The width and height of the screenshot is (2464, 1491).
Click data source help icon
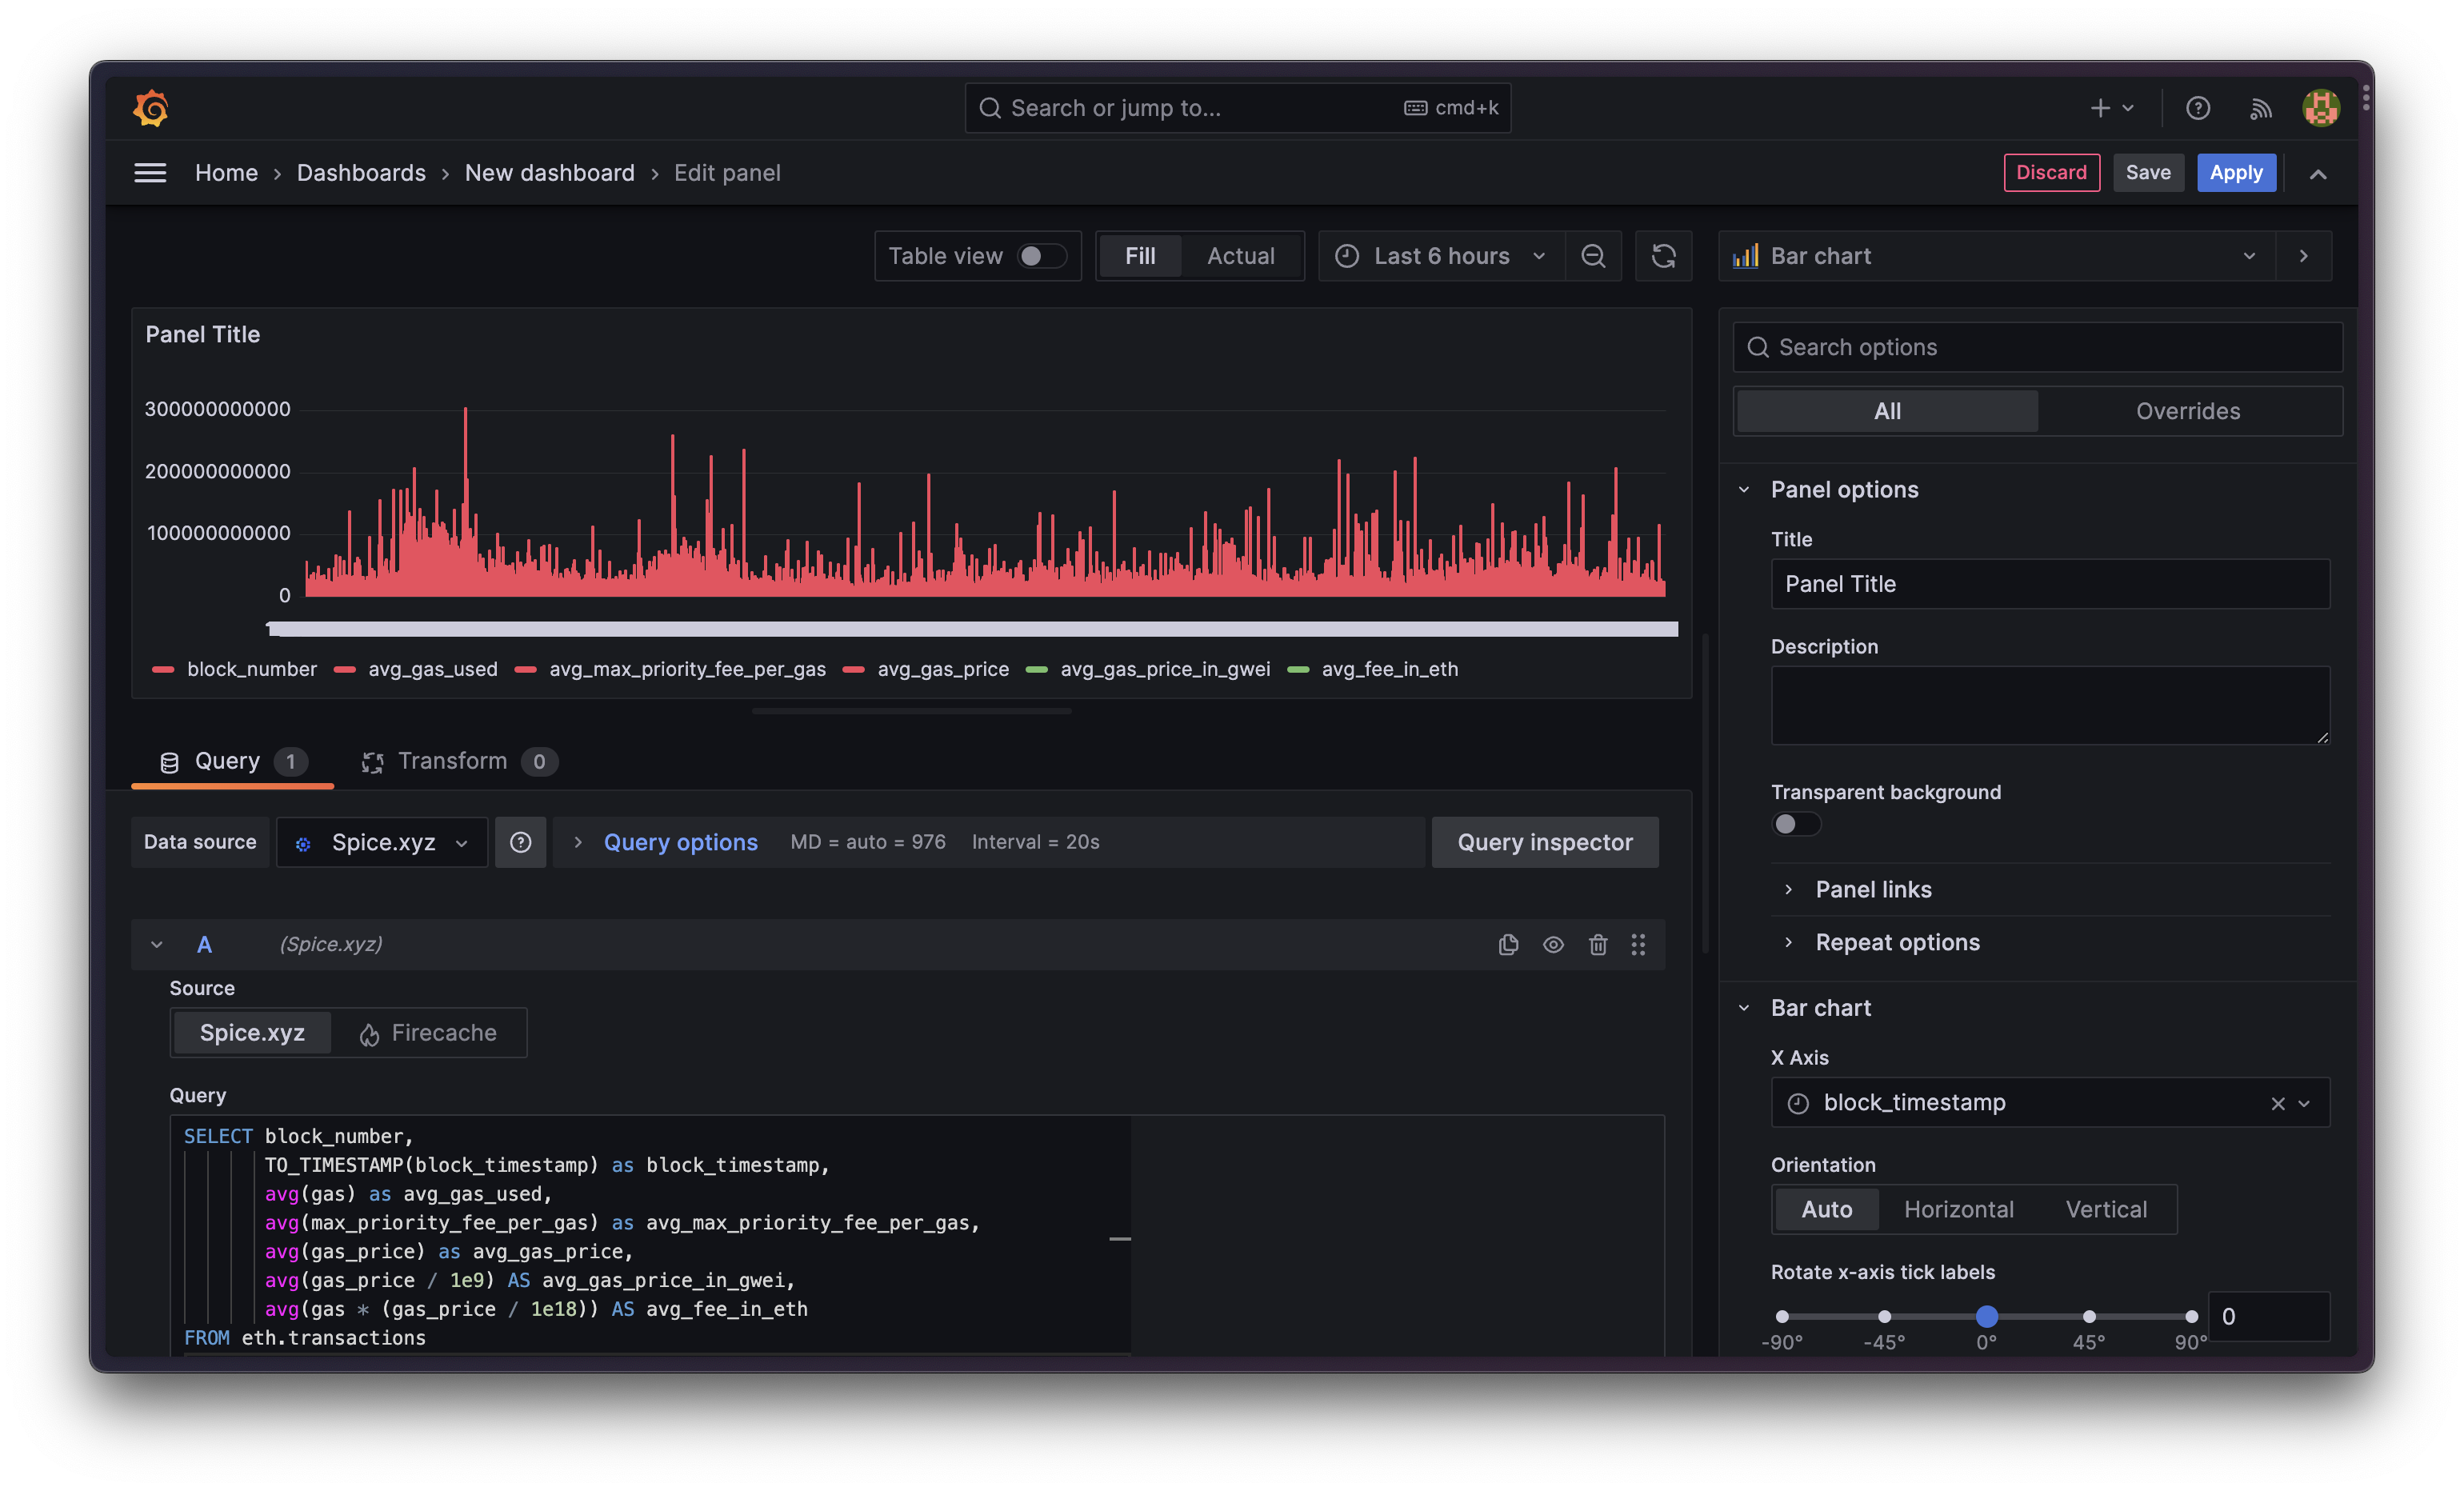point(520,842)
